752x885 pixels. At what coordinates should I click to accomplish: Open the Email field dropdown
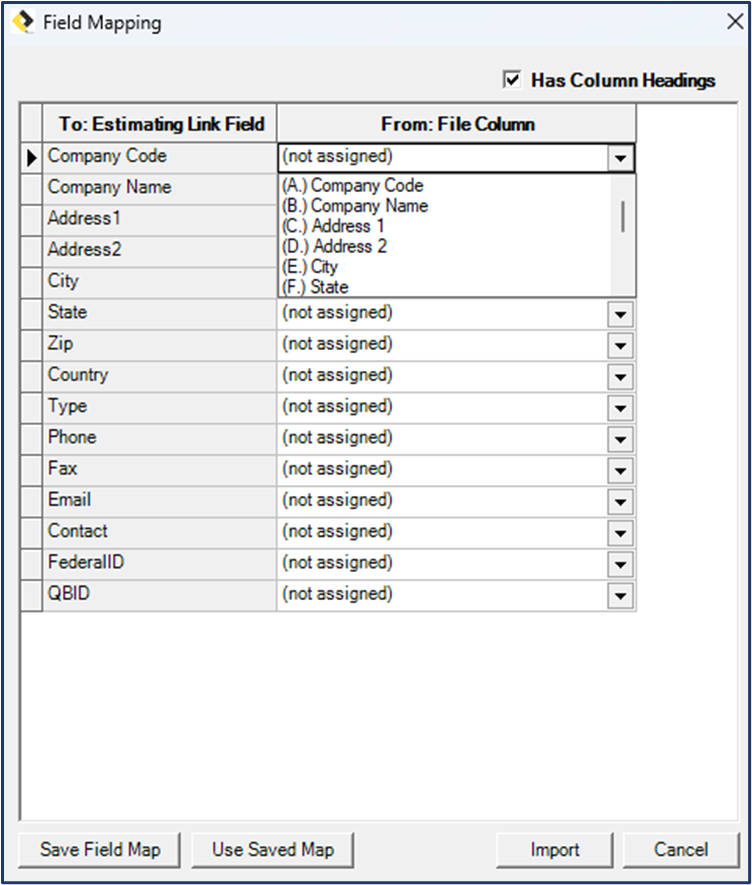(x=620, y=500)
